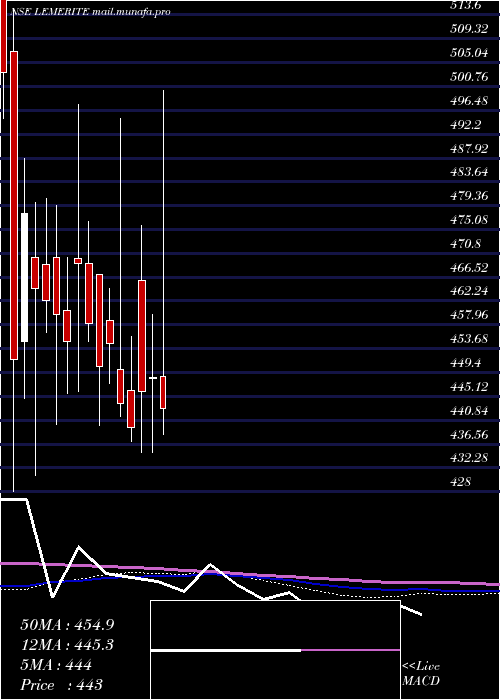Screen dimensions: 500x700
Task: Click the last red candlestick on the right
Action: pyautogui.click(x=163, y=392)
